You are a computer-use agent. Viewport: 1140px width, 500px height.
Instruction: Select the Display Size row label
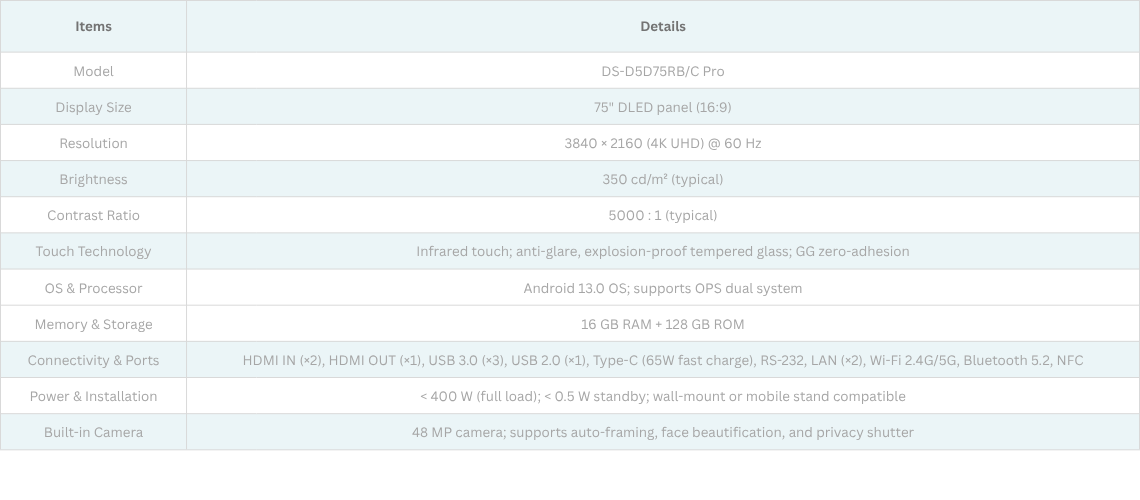(93, 107)
